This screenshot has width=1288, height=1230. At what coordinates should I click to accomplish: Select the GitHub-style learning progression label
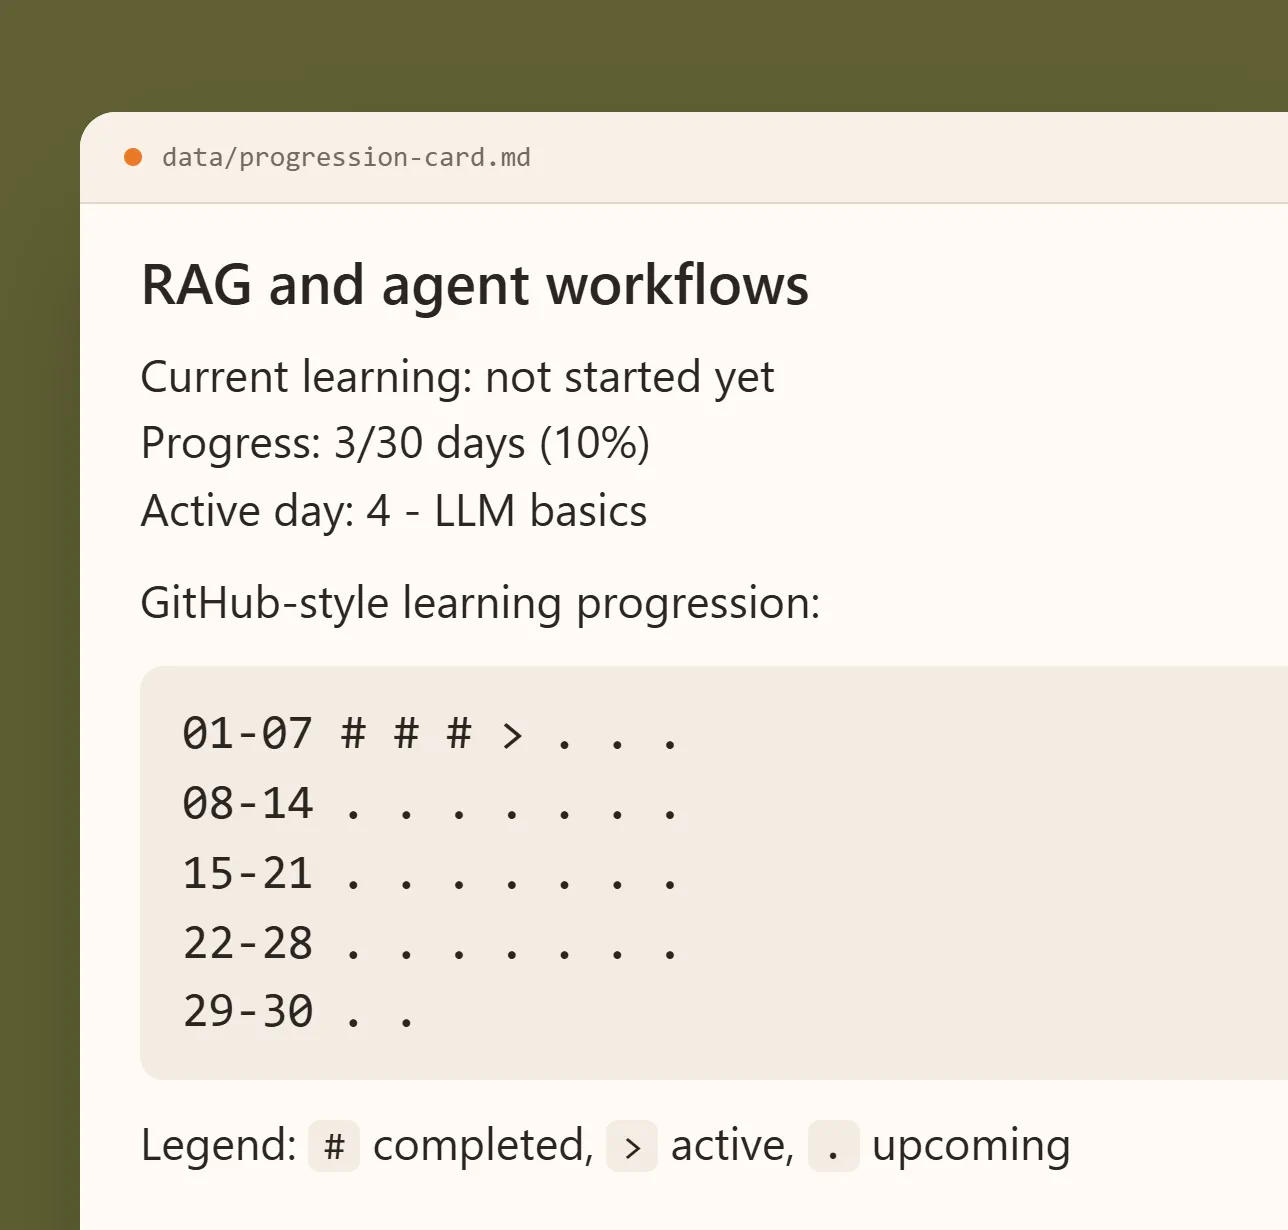coord(480,604)
